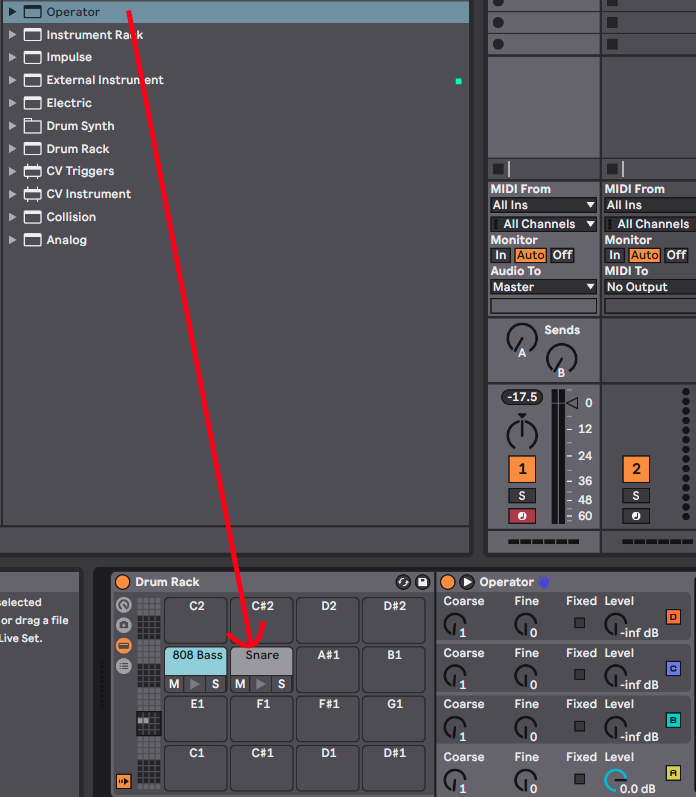
Task: Click the Send A knob
Action: (x=522, y=339)
